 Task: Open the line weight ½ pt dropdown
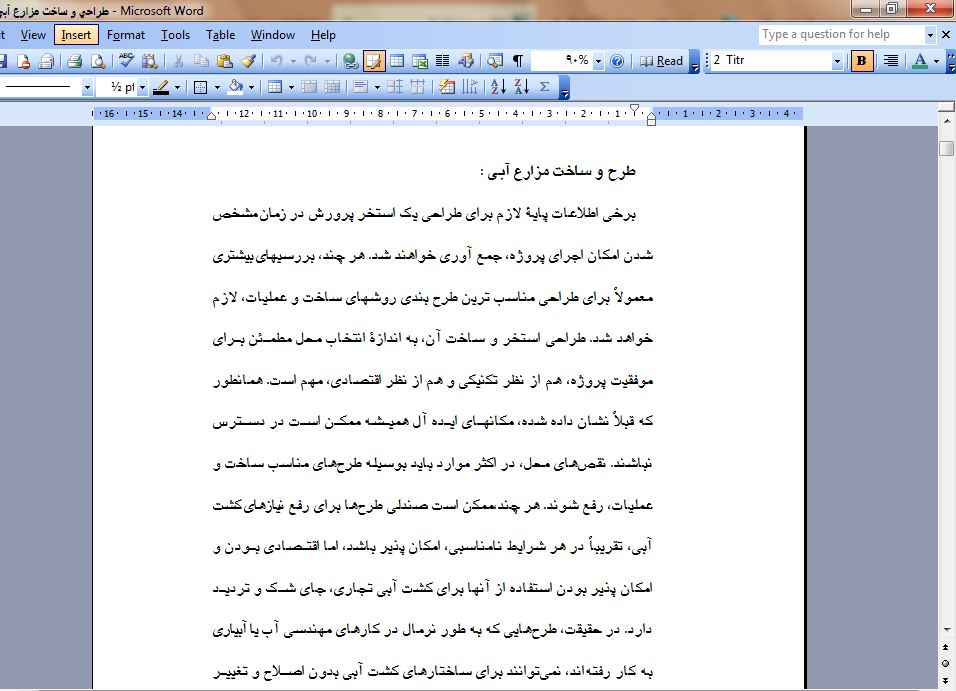point(141,87)
